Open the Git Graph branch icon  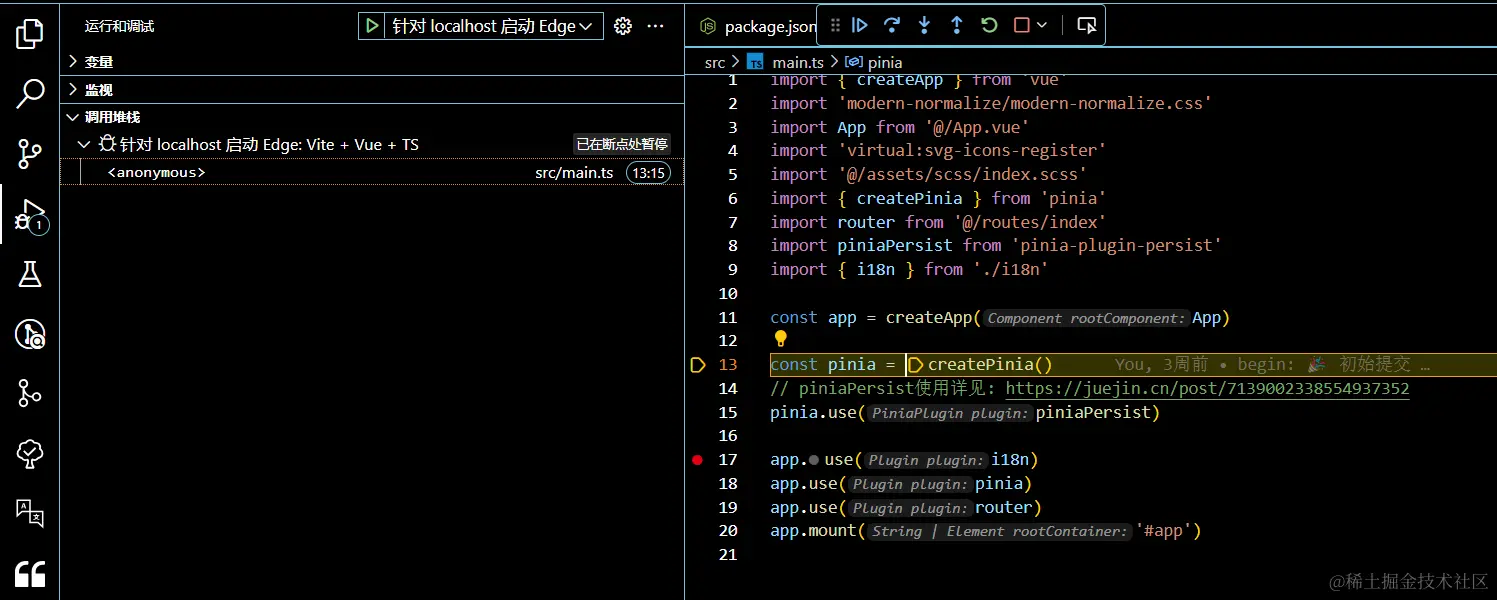30,394
